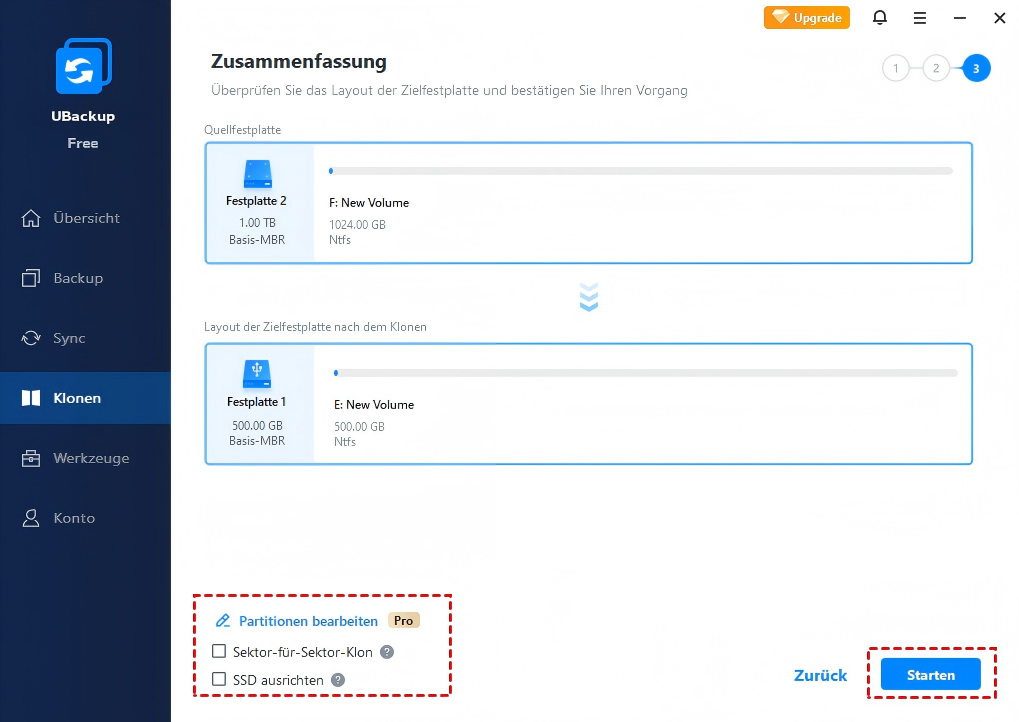Image resolution: width=1019 pixels, height=722 pixels.
Task: Click the Festplatte 2 source disk icon
Action: click(x=258, y=175)
